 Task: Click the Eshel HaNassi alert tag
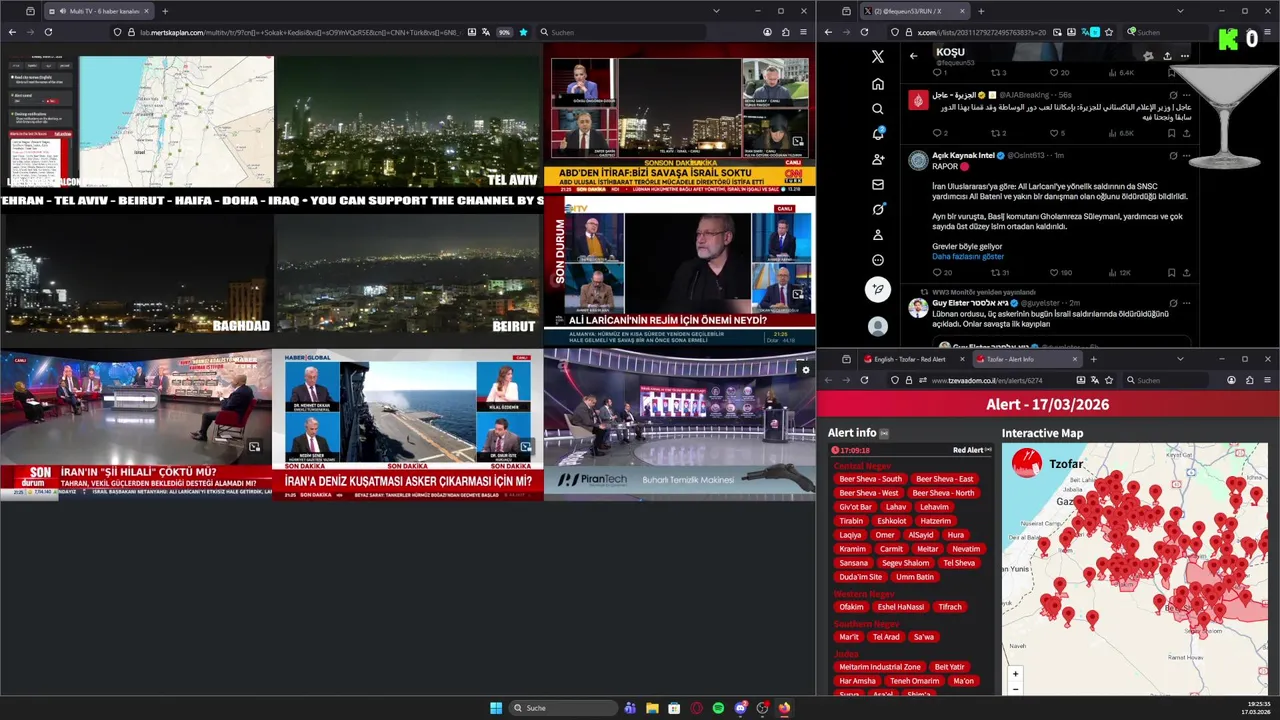click(901, 607)
